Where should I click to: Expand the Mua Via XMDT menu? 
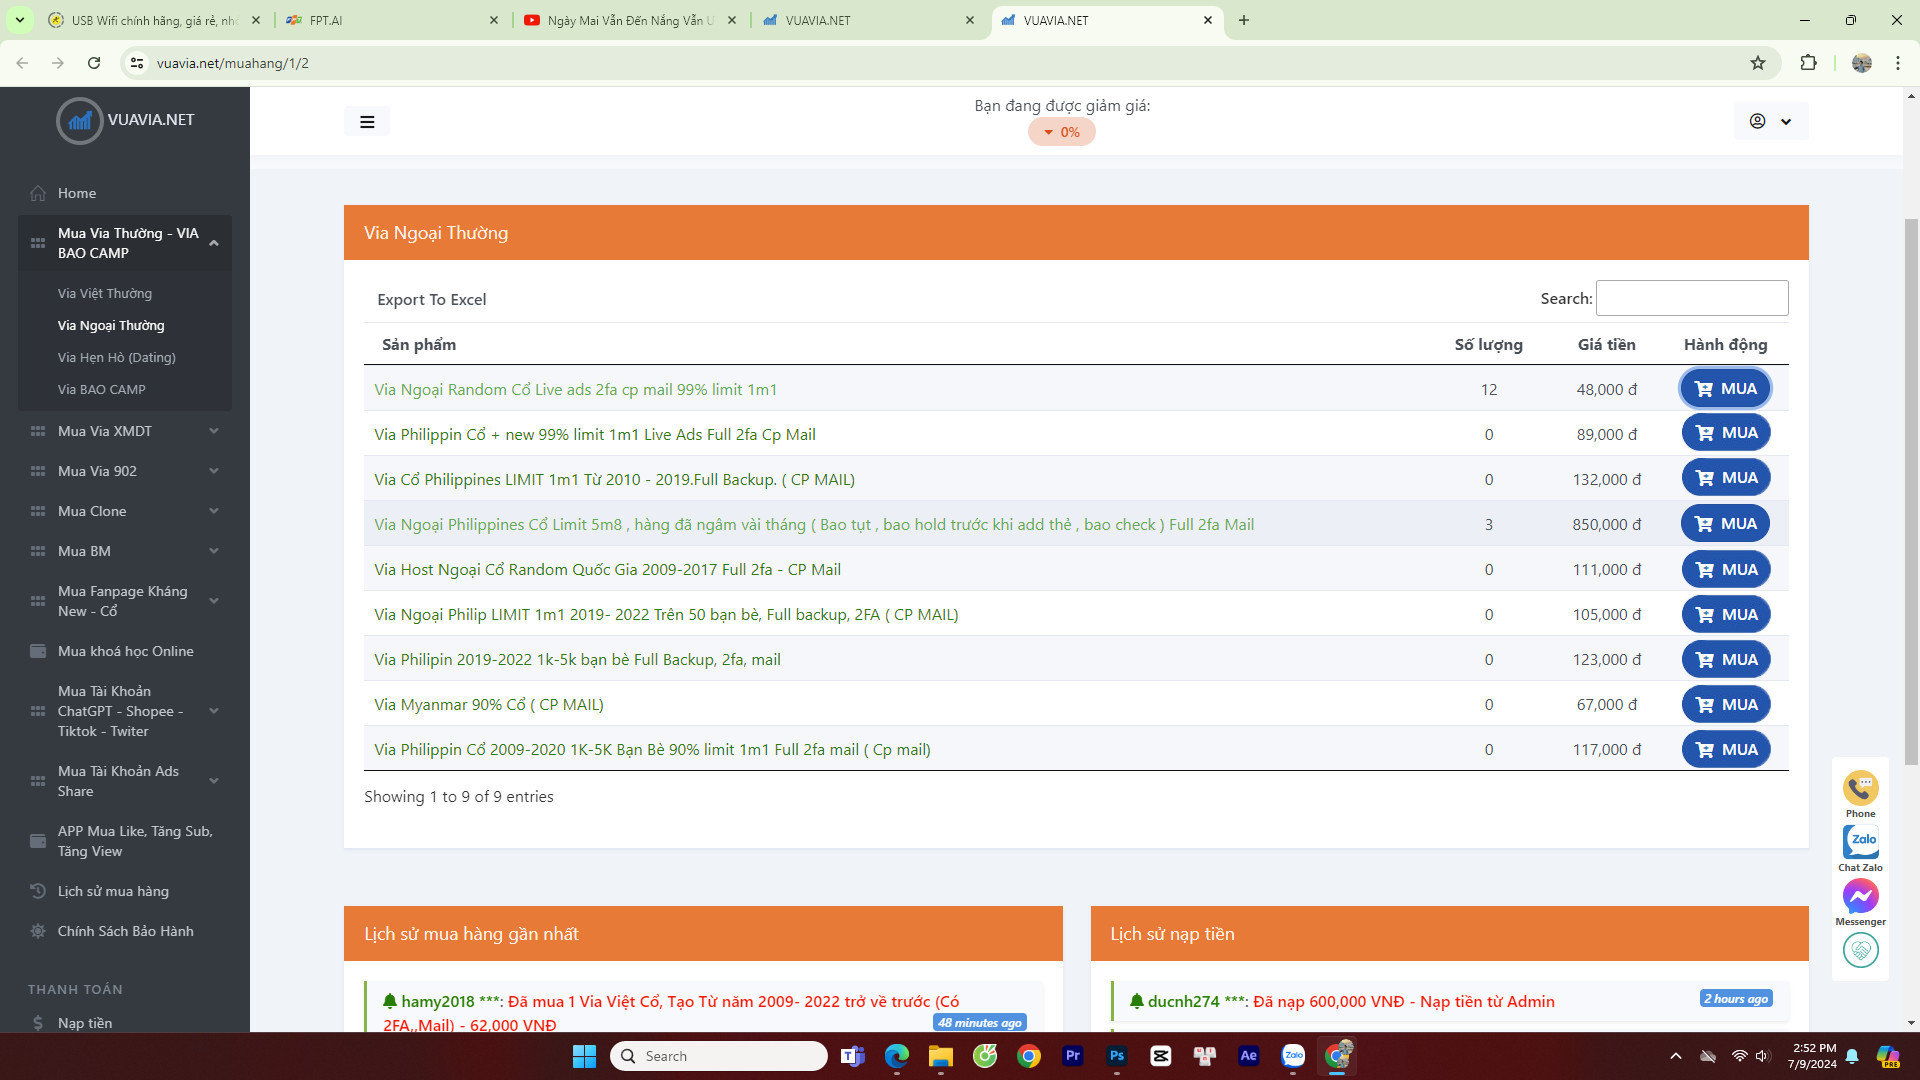point(125,431)
